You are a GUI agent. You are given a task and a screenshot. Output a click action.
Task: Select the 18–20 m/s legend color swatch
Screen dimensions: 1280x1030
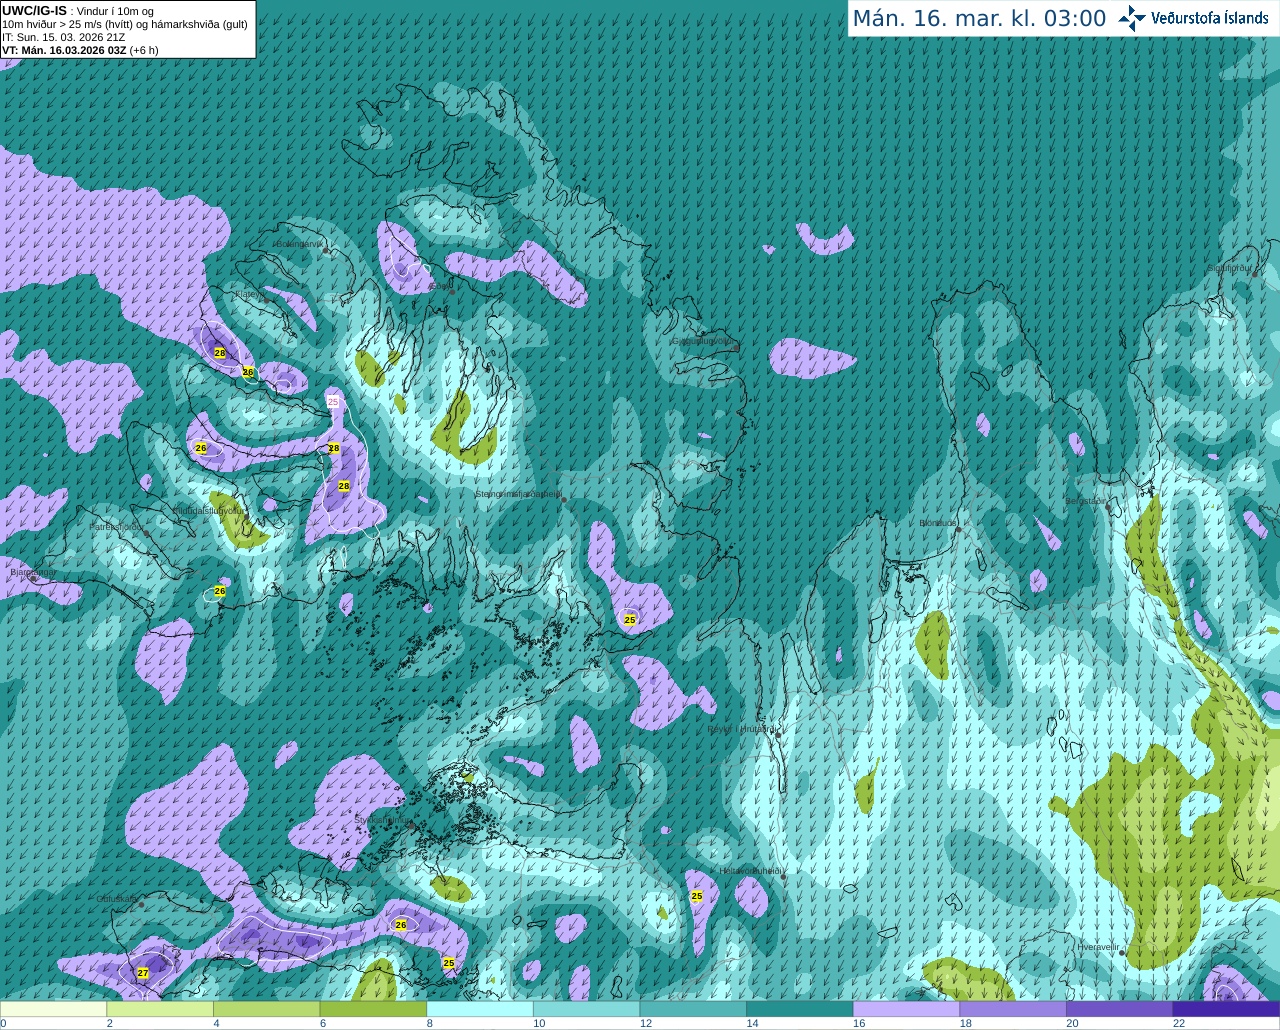[x=1013, y=1009]
